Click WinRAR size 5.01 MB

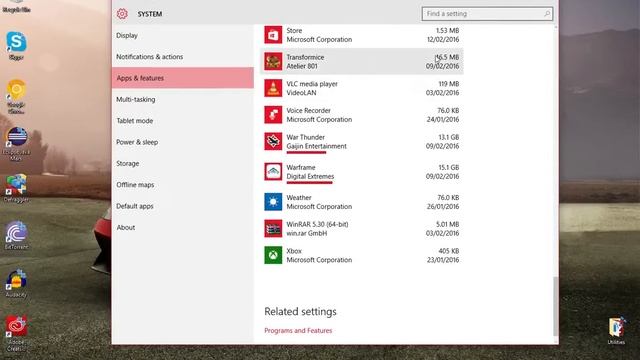point(447,224)
